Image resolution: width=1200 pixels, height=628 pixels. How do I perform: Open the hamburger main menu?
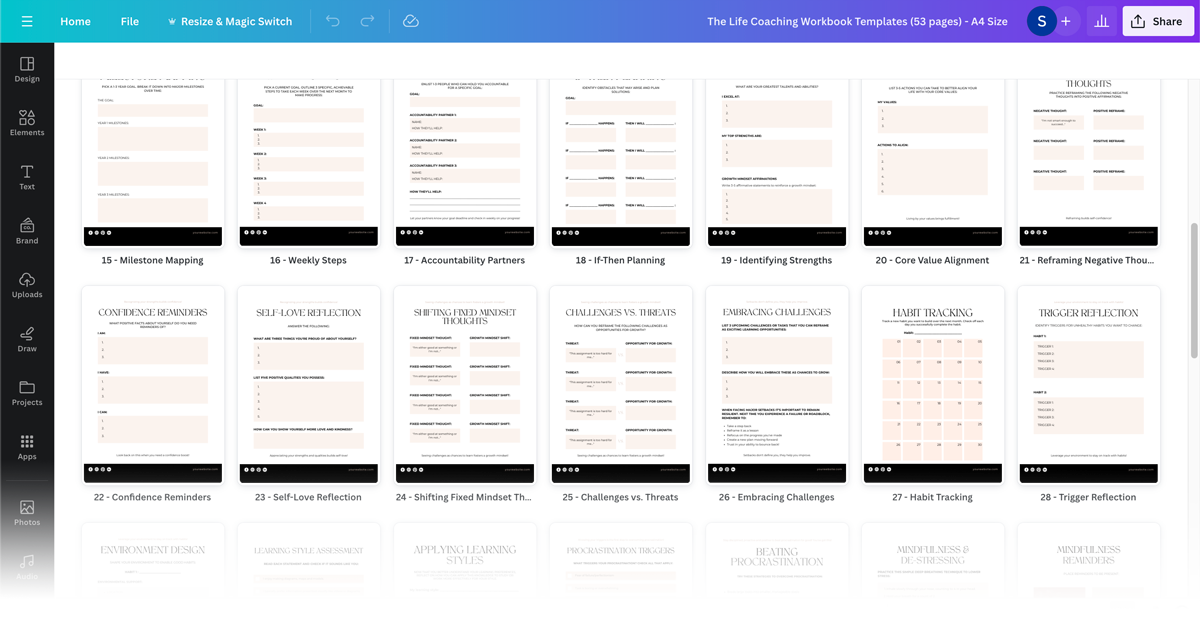click(x=27, y=21)
